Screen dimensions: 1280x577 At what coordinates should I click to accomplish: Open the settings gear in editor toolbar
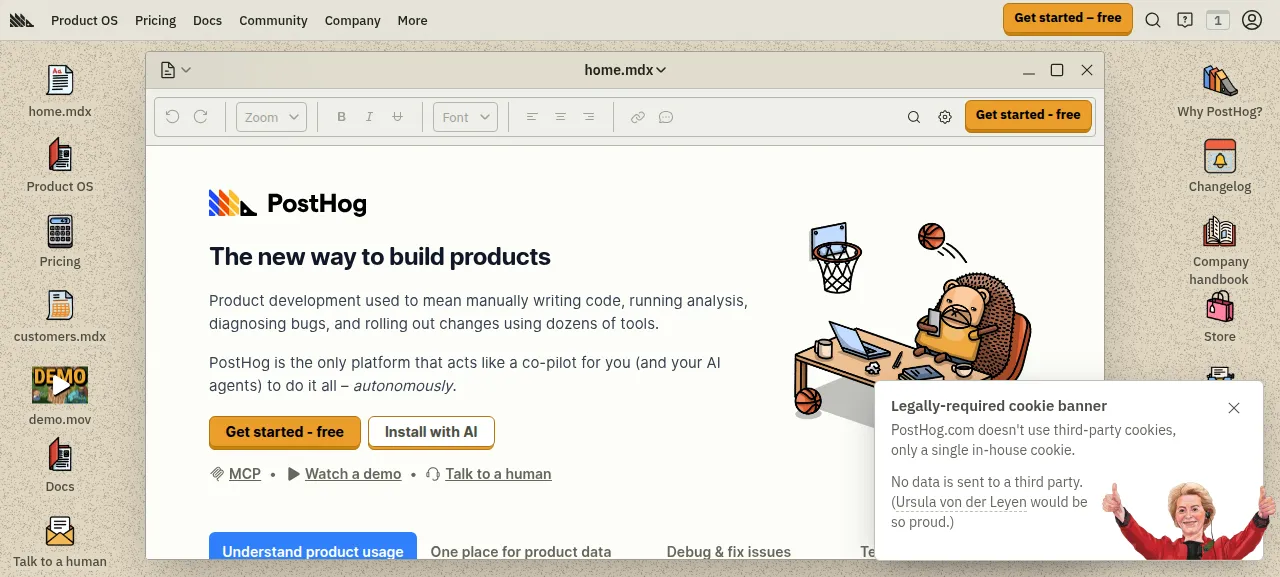tap(945, 117)
